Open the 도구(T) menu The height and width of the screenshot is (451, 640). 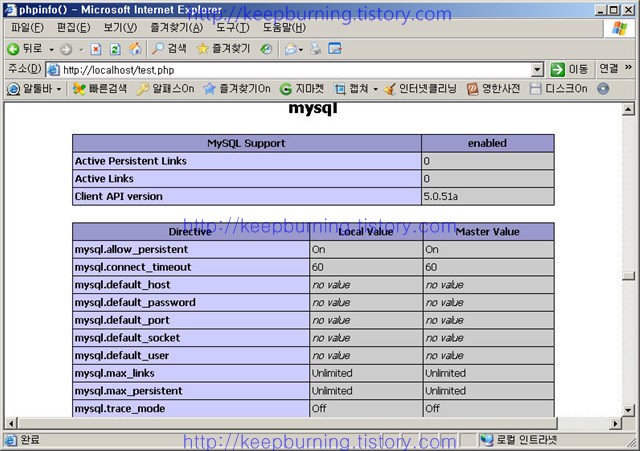pos(233,28)
